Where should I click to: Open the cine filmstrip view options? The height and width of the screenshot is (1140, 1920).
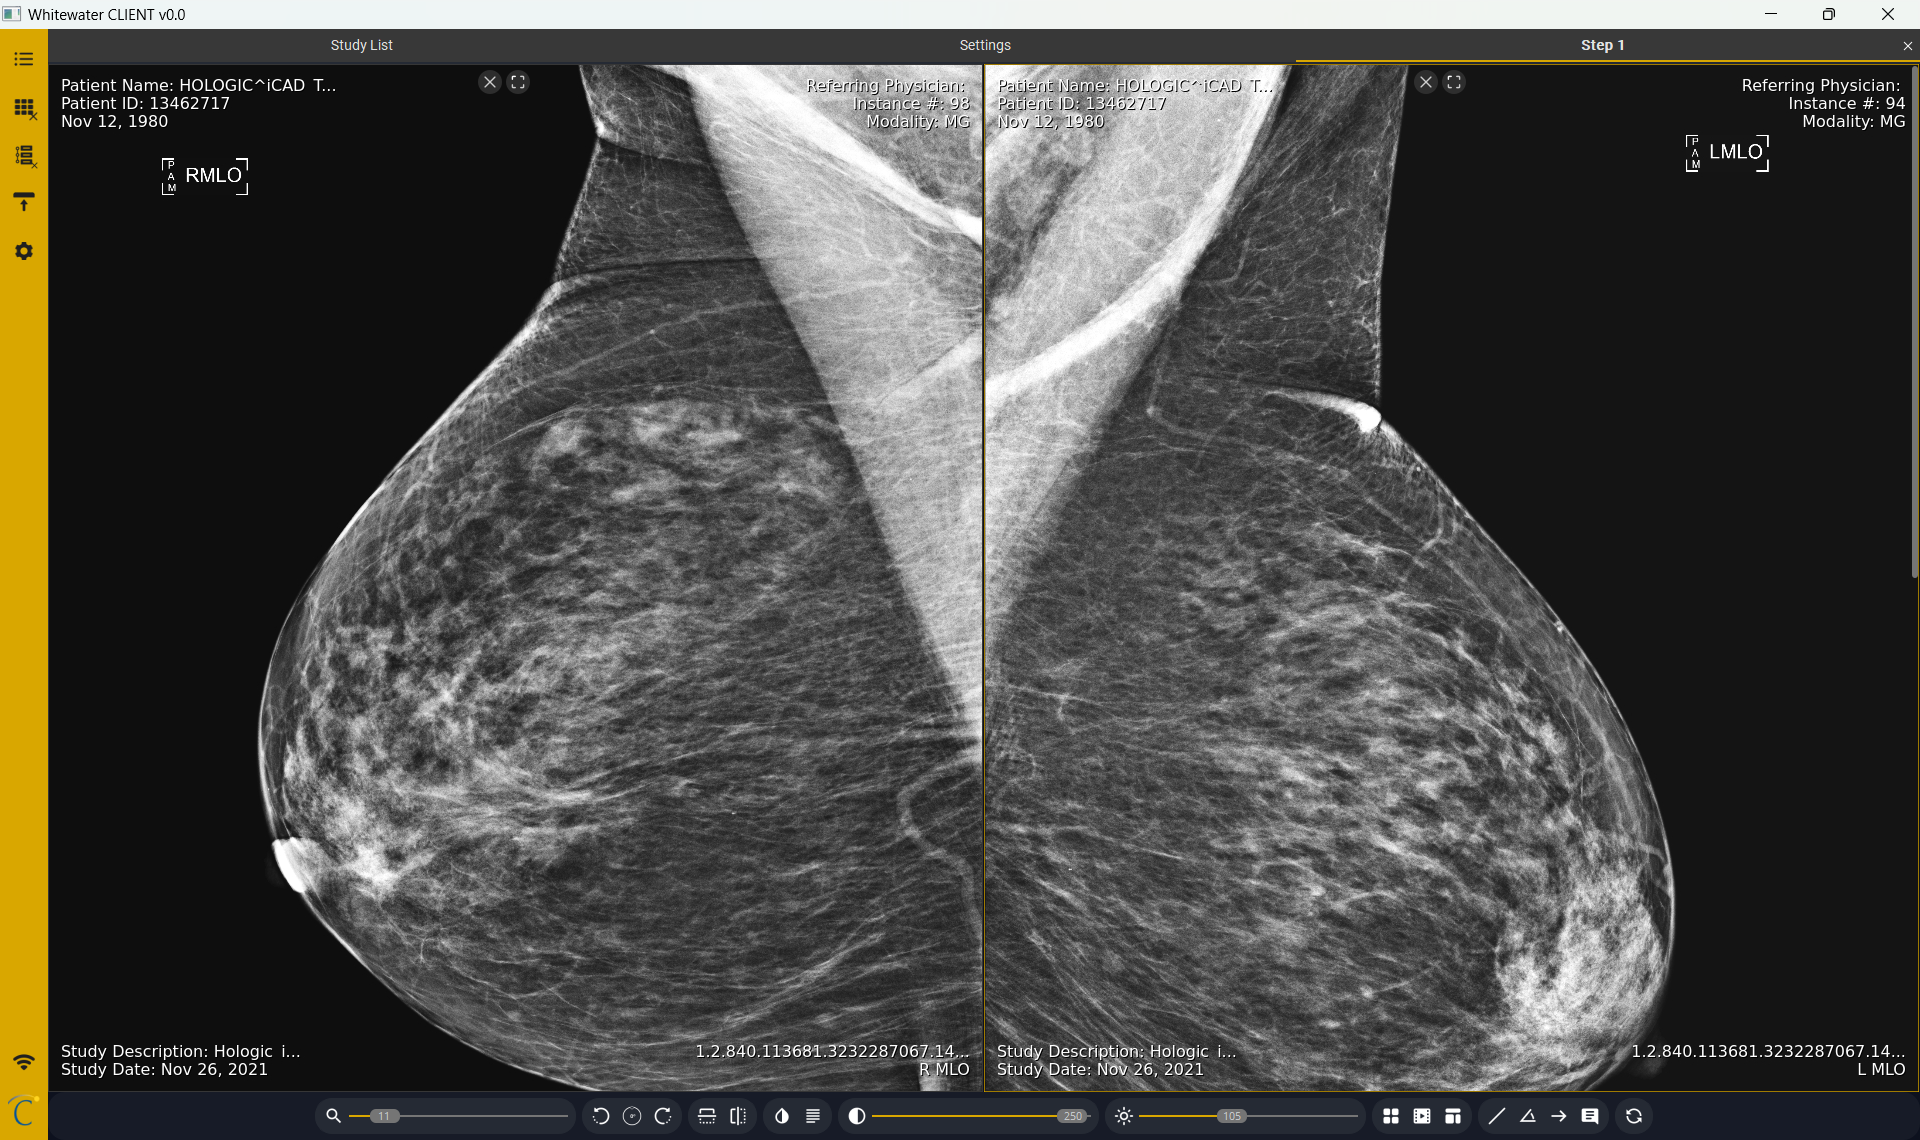point(1422,1116)
